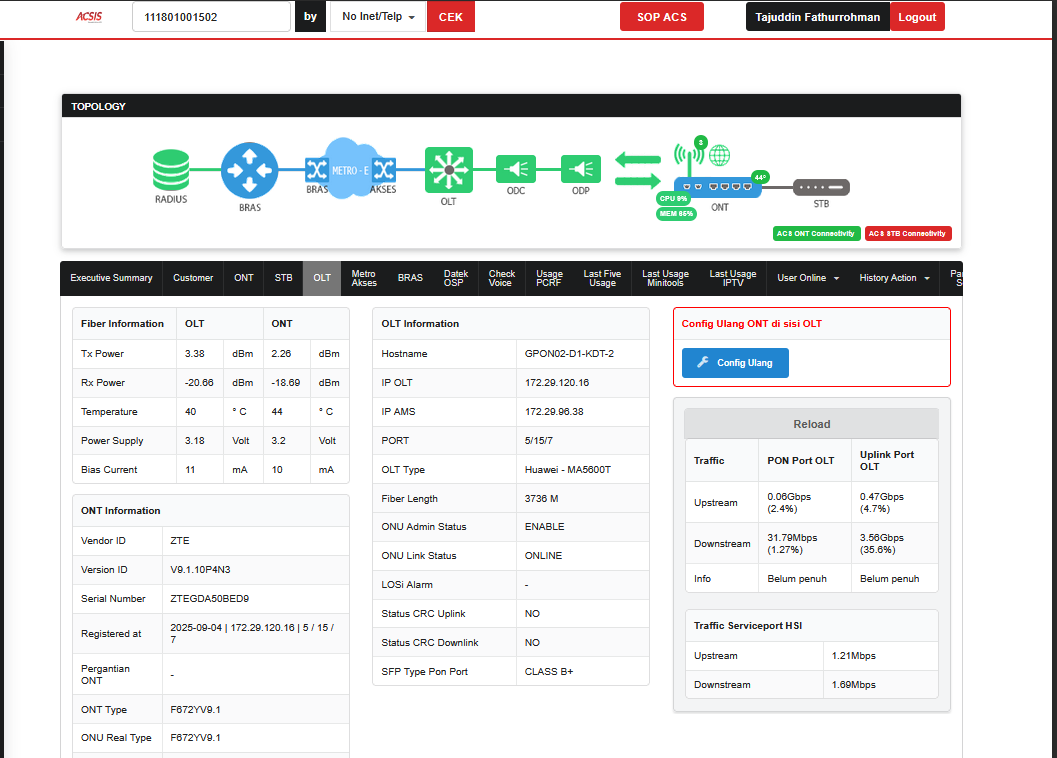Click the TOPOLOGY panel header
The image size is (1057, 758).
pyautogui.click(x=511, y=106)
